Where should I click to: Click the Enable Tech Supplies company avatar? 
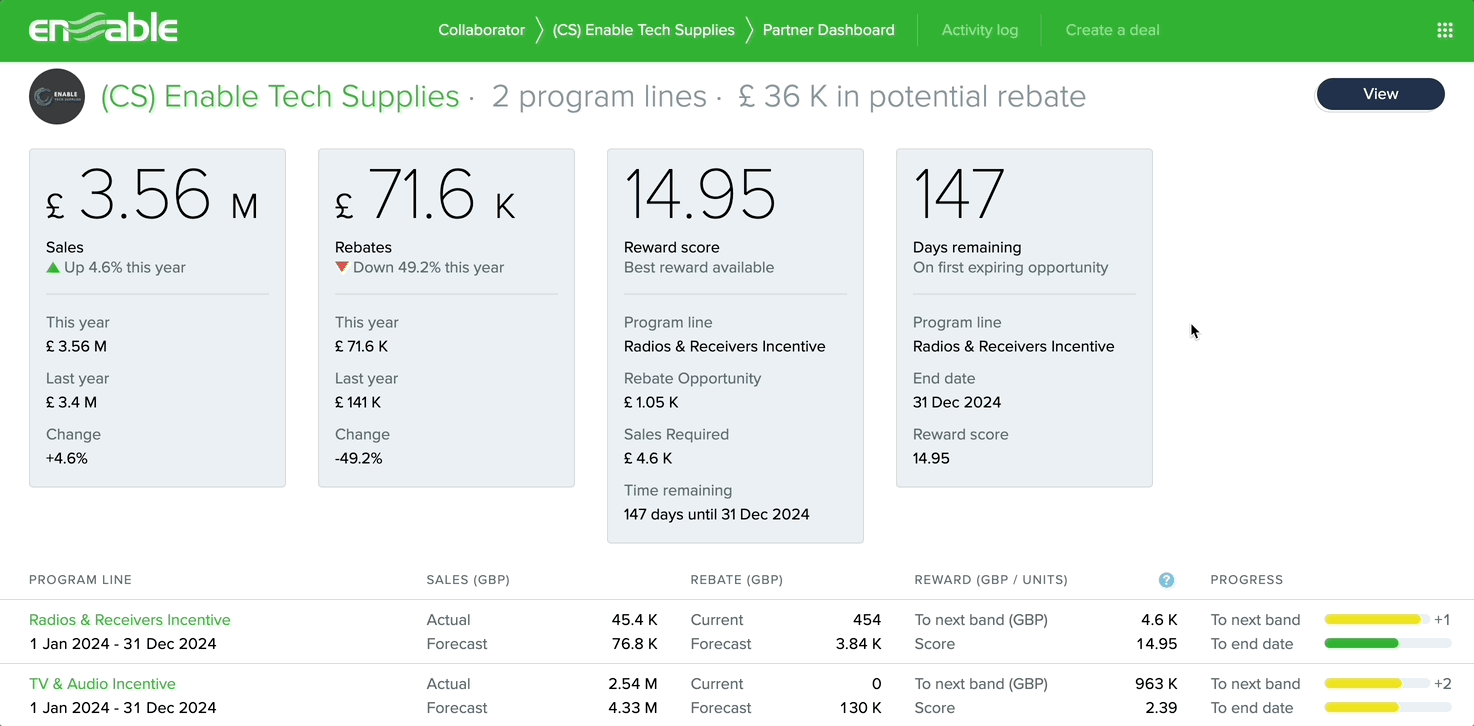(x=57, y=96)
